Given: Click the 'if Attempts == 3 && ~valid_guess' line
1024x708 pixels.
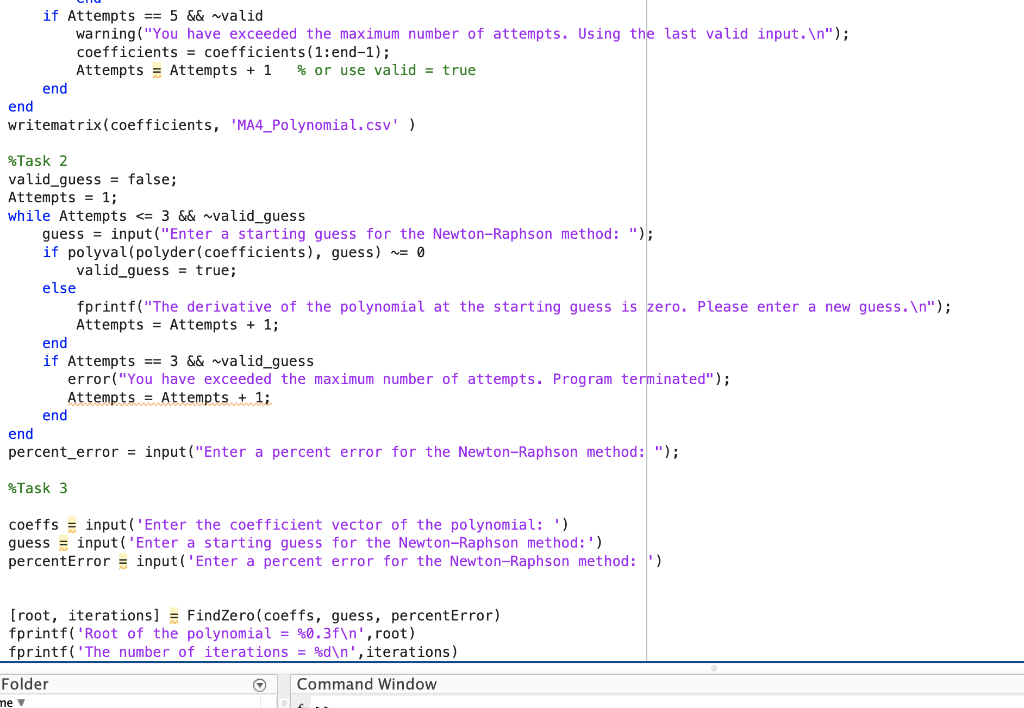Looking at the screenshot, I should (178, 361).
